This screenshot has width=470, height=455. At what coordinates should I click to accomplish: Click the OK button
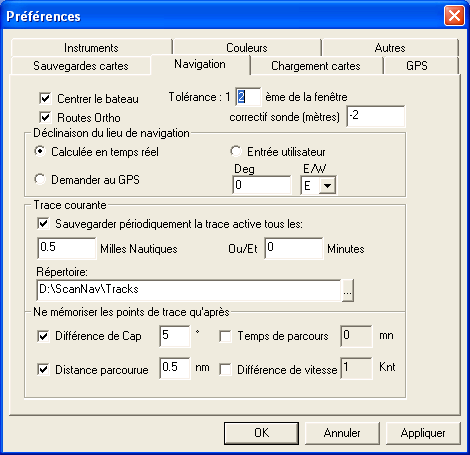(x=261, y=433)
